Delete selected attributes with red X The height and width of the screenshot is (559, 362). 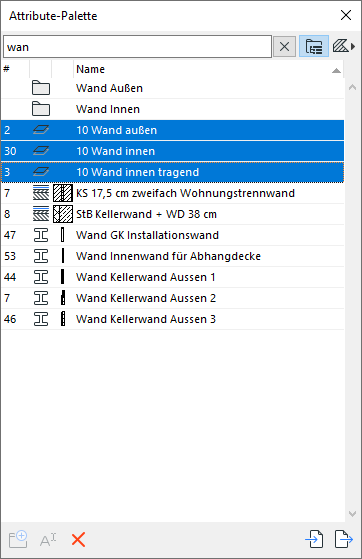(78, 540)
